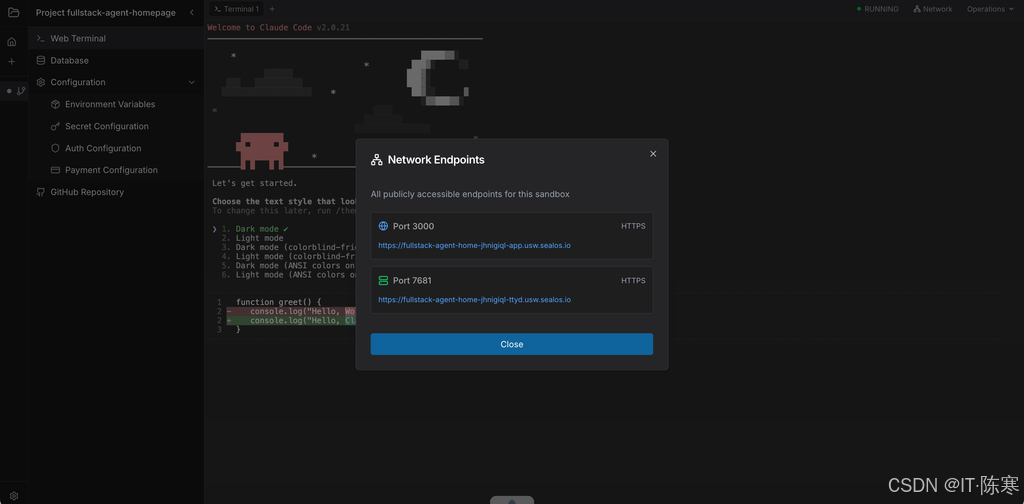Click the Port 3000 label
The width and height of the screenshot is (1024, 504).
coord(413,226)
